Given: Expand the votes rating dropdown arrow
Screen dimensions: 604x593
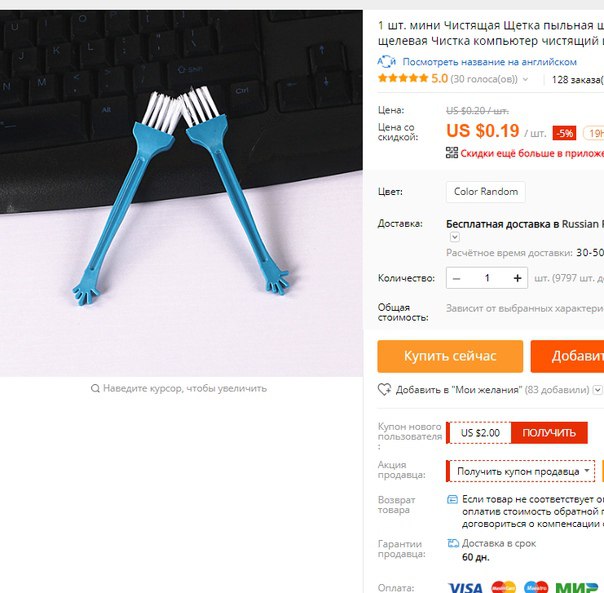Looking at the screenshot, I should click(525, 80).
